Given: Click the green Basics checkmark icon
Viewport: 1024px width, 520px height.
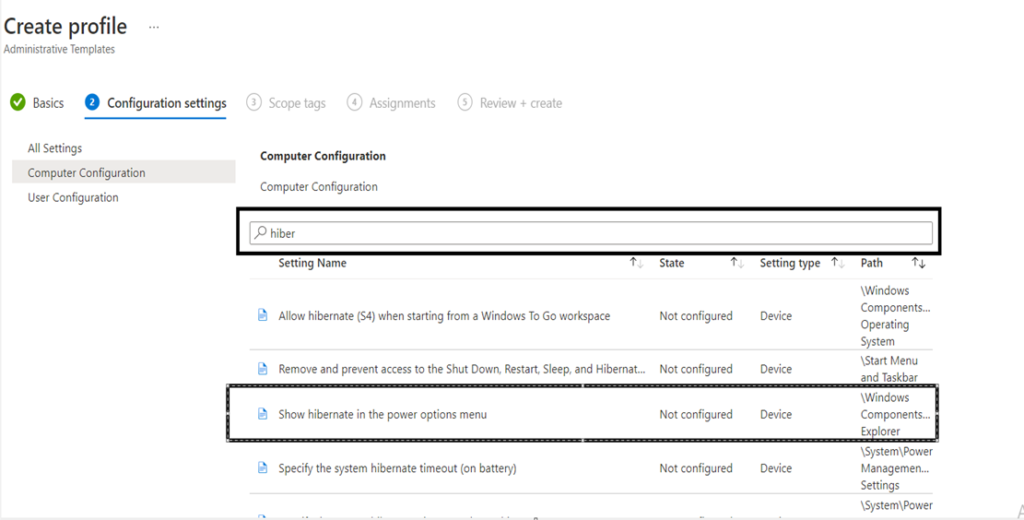Looking at the screenshot, I should click(17, 102).
